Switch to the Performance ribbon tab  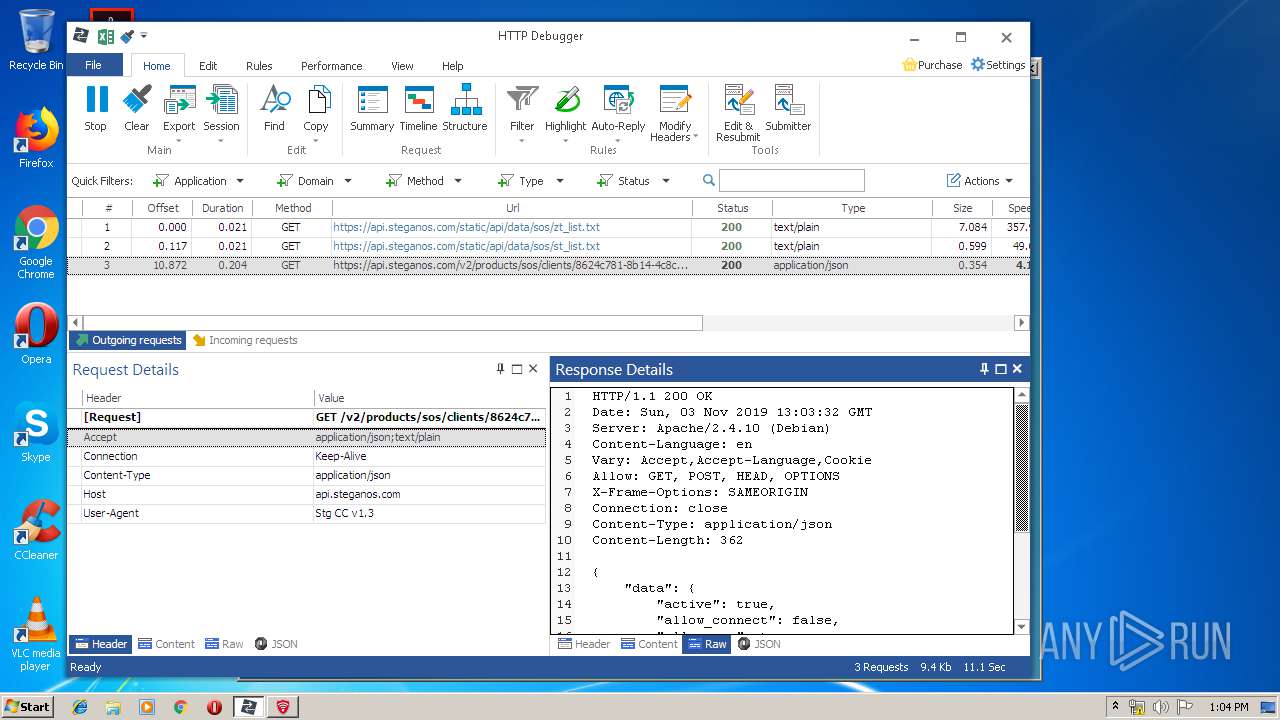[x=331, y=66]
